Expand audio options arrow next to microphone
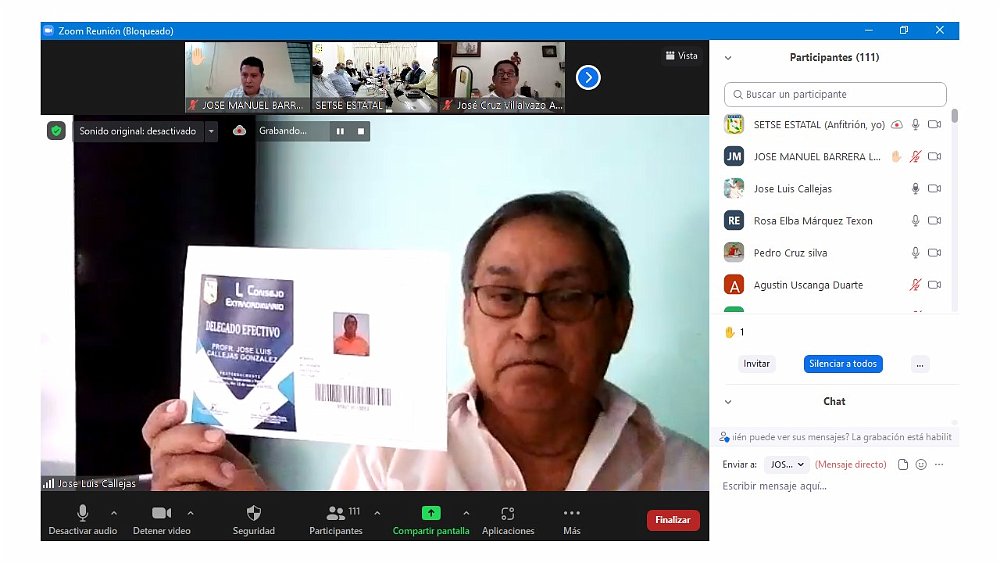This screenshot has width=1000, height=563. [113, 513]
